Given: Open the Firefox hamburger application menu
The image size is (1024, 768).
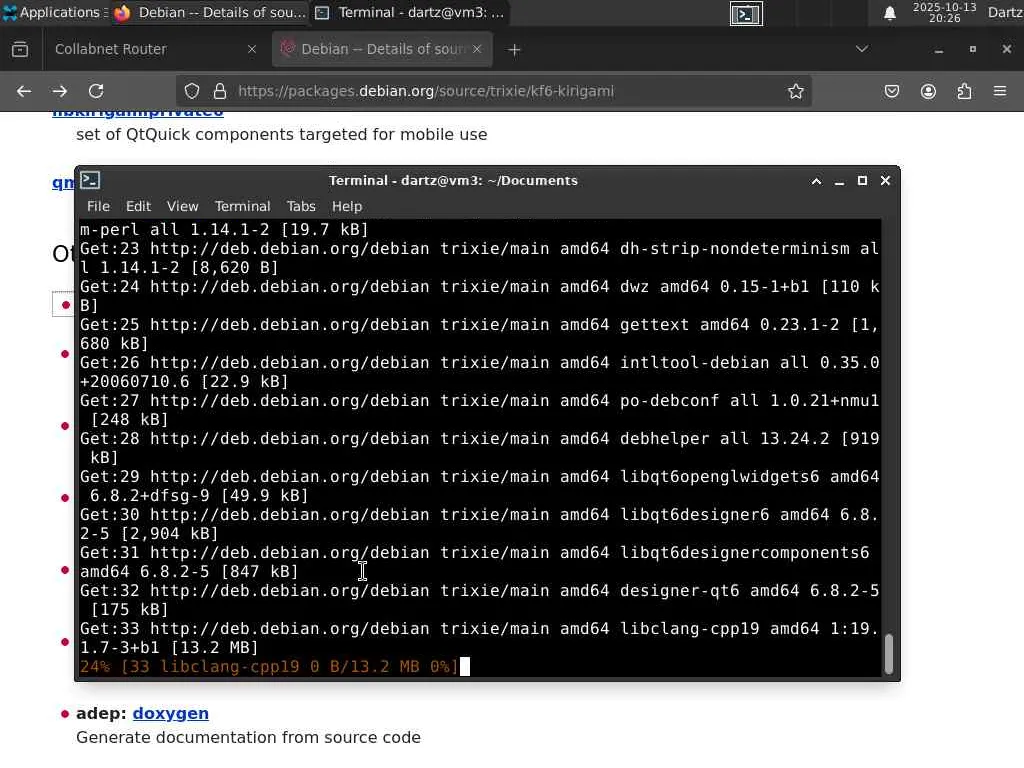Looking at the screenshot, I should (x=1000, y=91).
